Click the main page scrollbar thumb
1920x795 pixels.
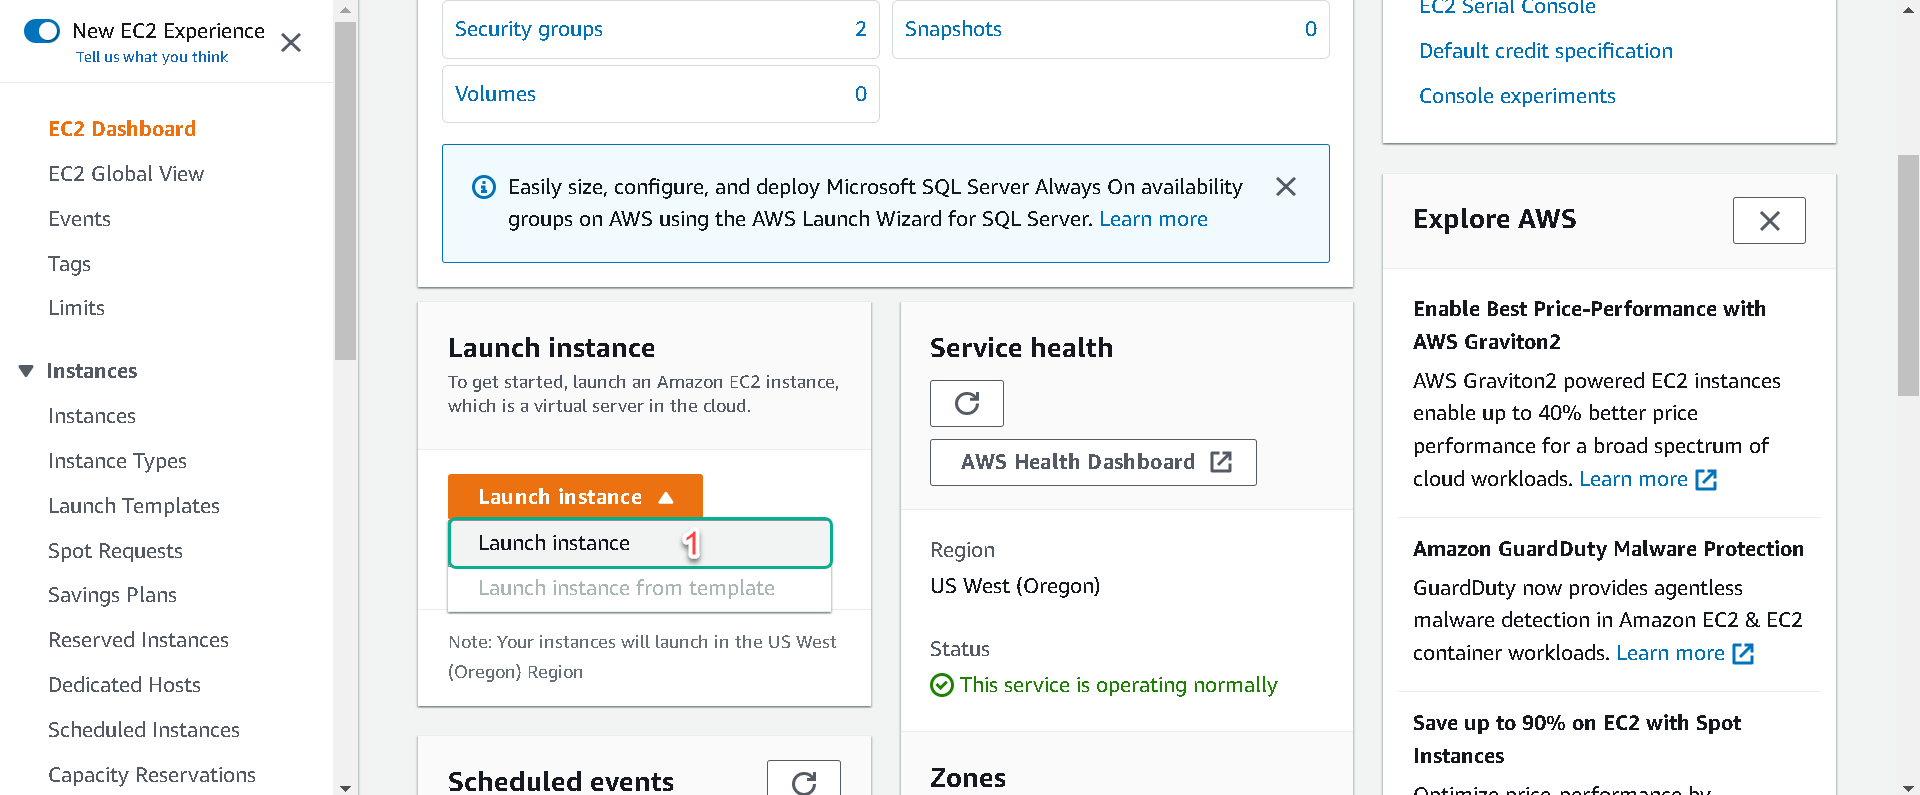pyautogui.click(x=1908, y=275)
